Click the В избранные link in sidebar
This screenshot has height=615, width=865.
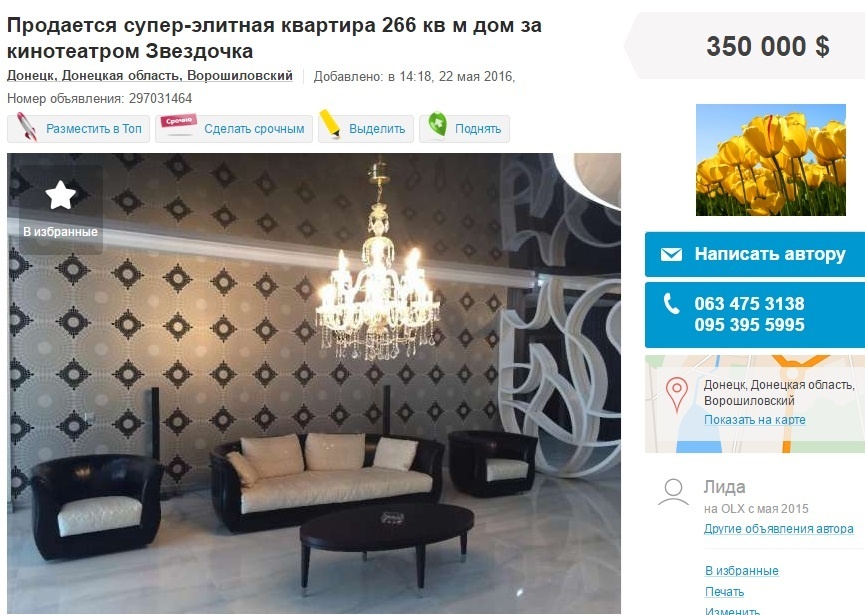click(x=741, y=571)
